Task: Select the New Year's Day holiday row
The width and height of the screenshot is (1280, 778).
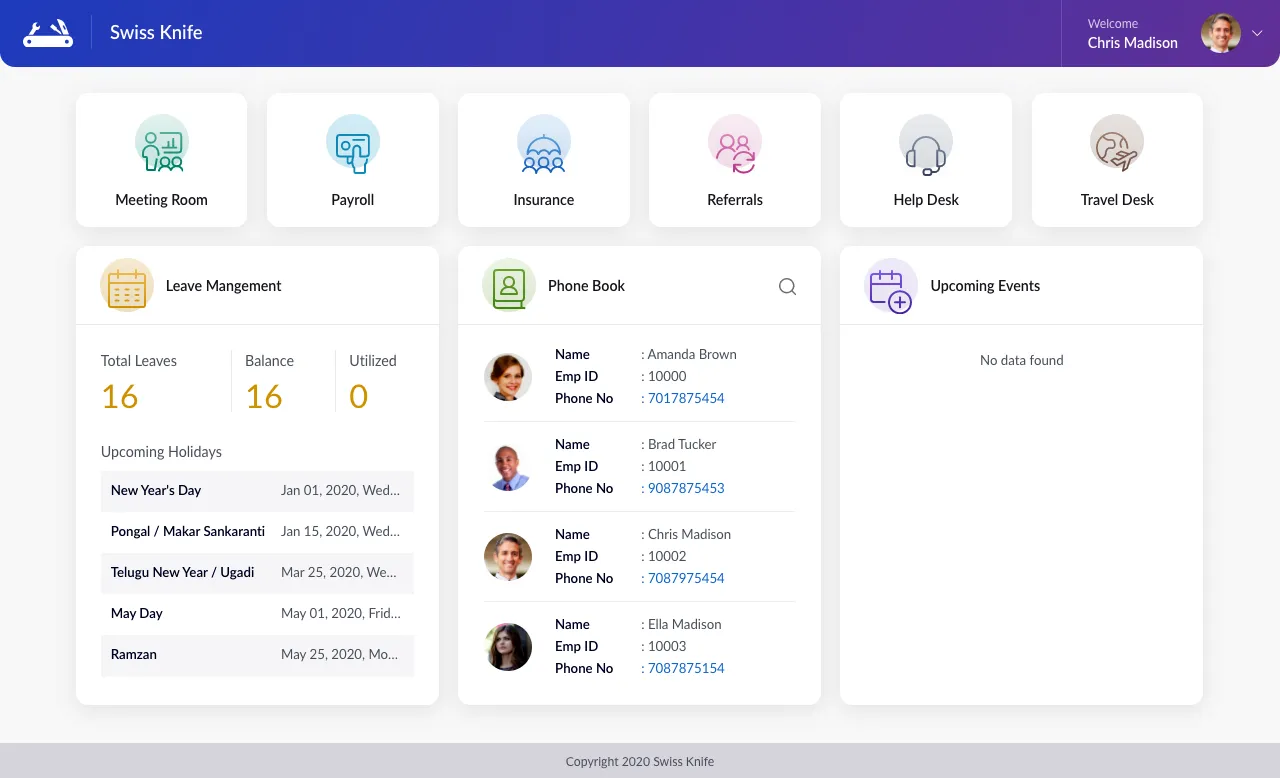Action: tap(257, 491)
